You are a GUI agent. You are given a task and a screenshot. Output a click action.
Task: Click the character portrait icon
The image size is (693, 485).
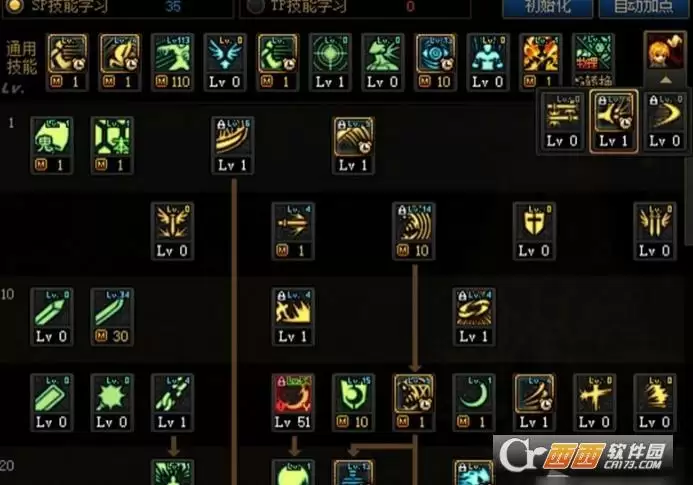(665, 50)
